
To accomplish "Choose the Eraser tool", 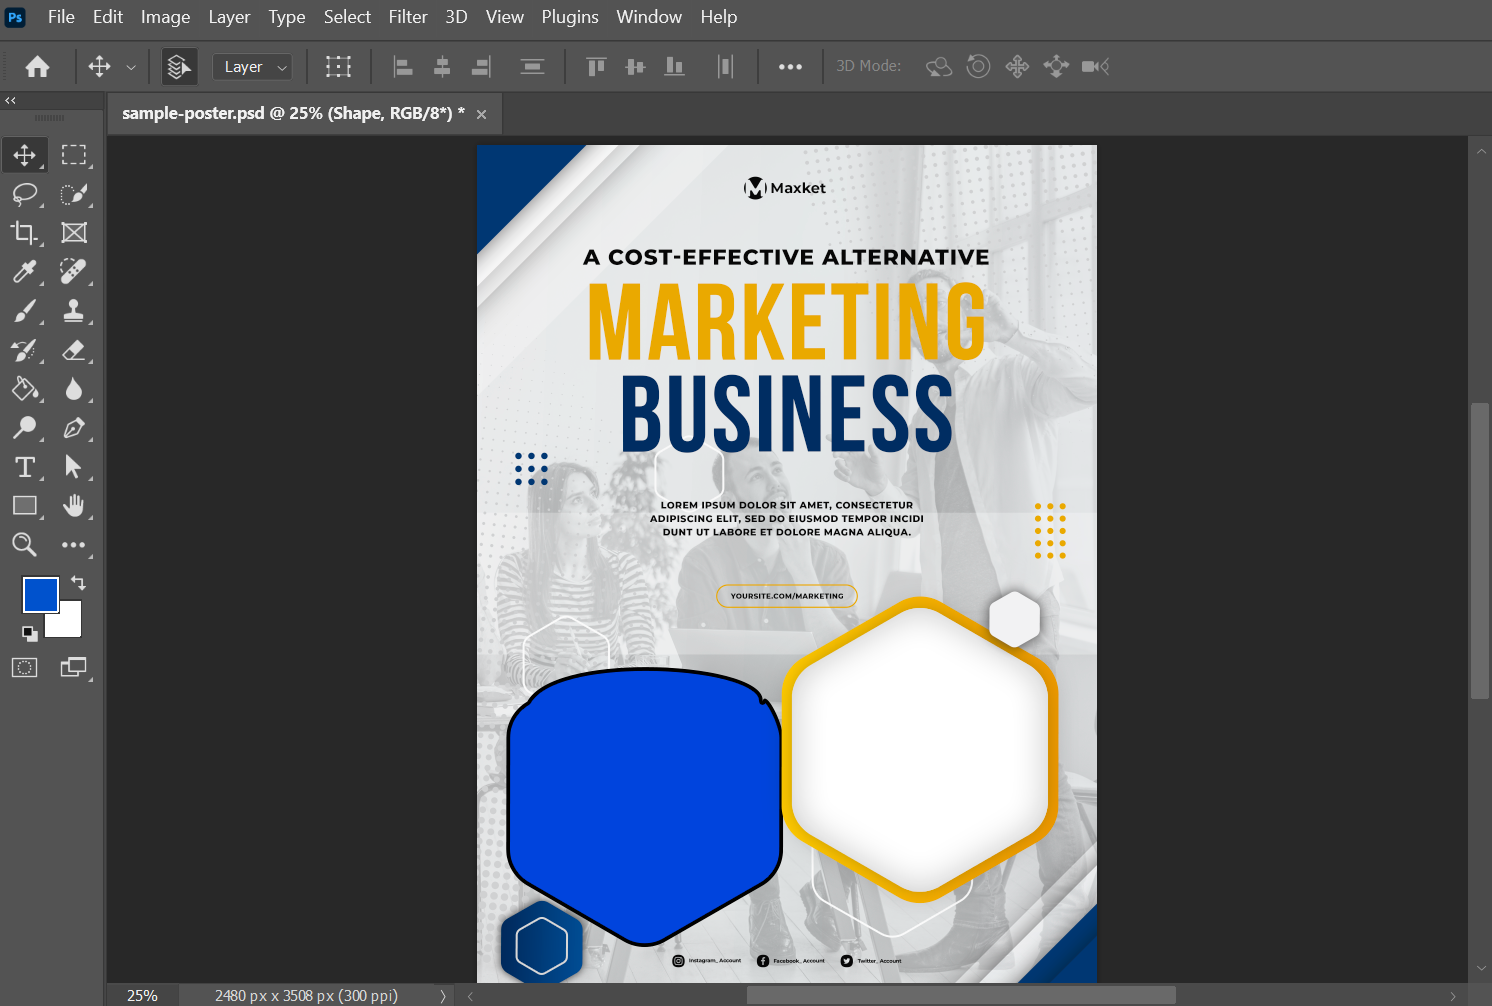I will coord(73,350).
